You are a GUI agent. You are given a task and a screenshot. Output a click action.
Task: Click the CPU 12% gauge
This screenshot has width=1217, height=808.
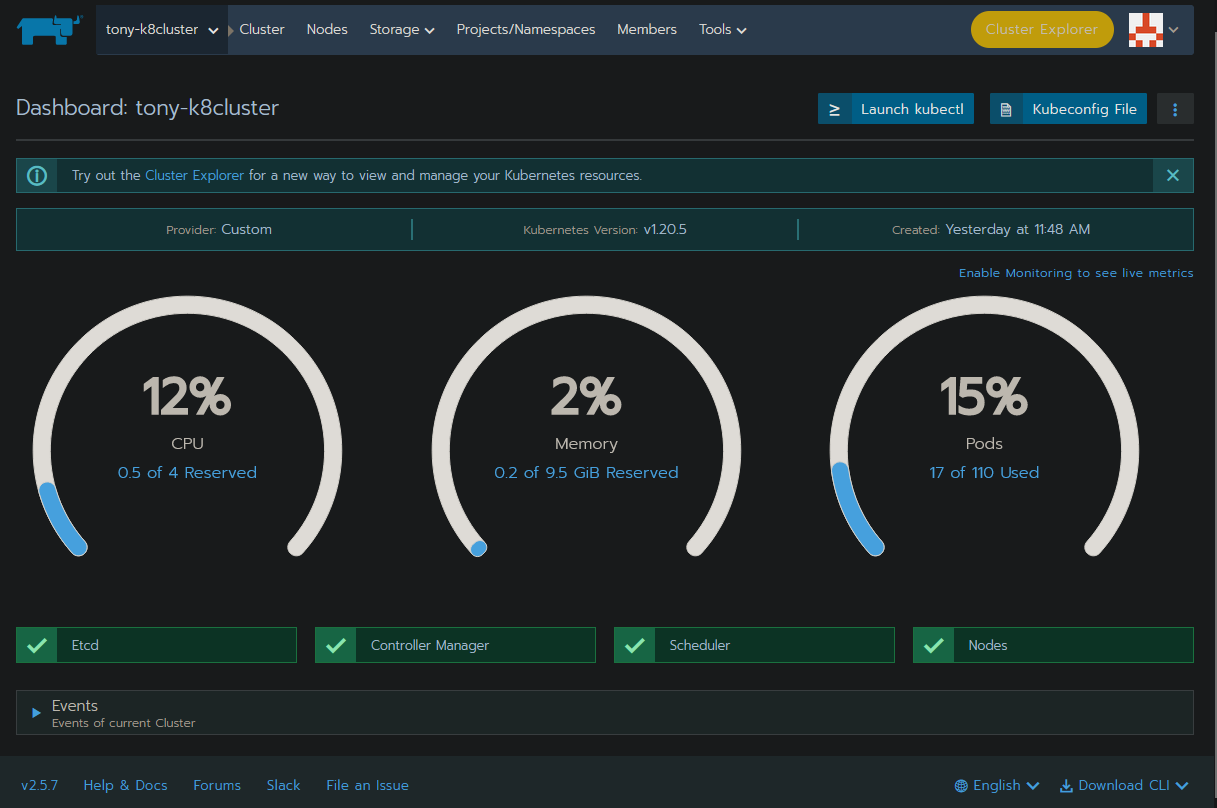[187, 425]
